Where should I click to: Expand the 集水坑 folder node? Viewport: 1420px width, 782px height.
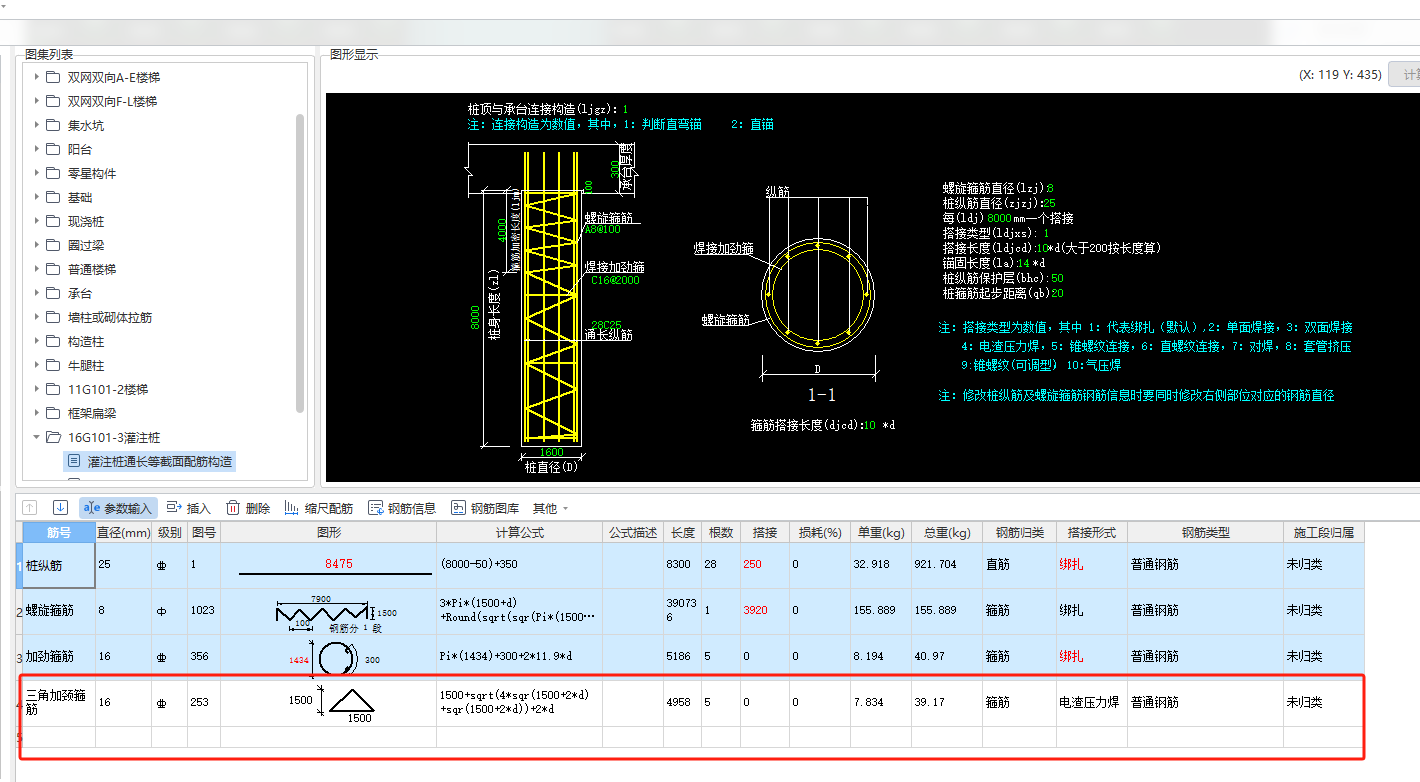click(37, 125)
